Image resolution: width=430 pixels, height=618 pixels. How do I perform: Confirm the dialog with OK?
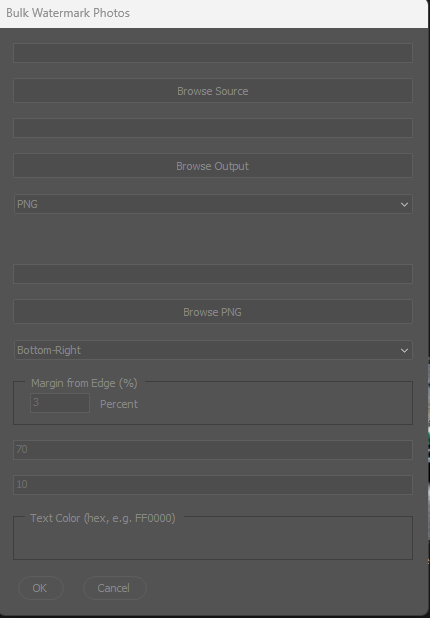[41, 588]
